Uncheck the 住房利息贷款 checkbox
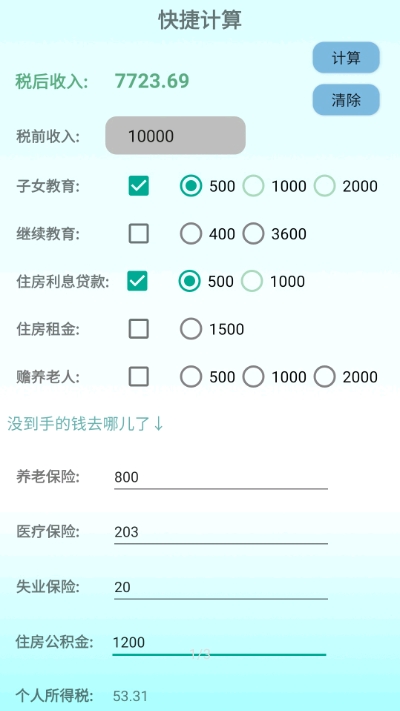 pos(137,281)
